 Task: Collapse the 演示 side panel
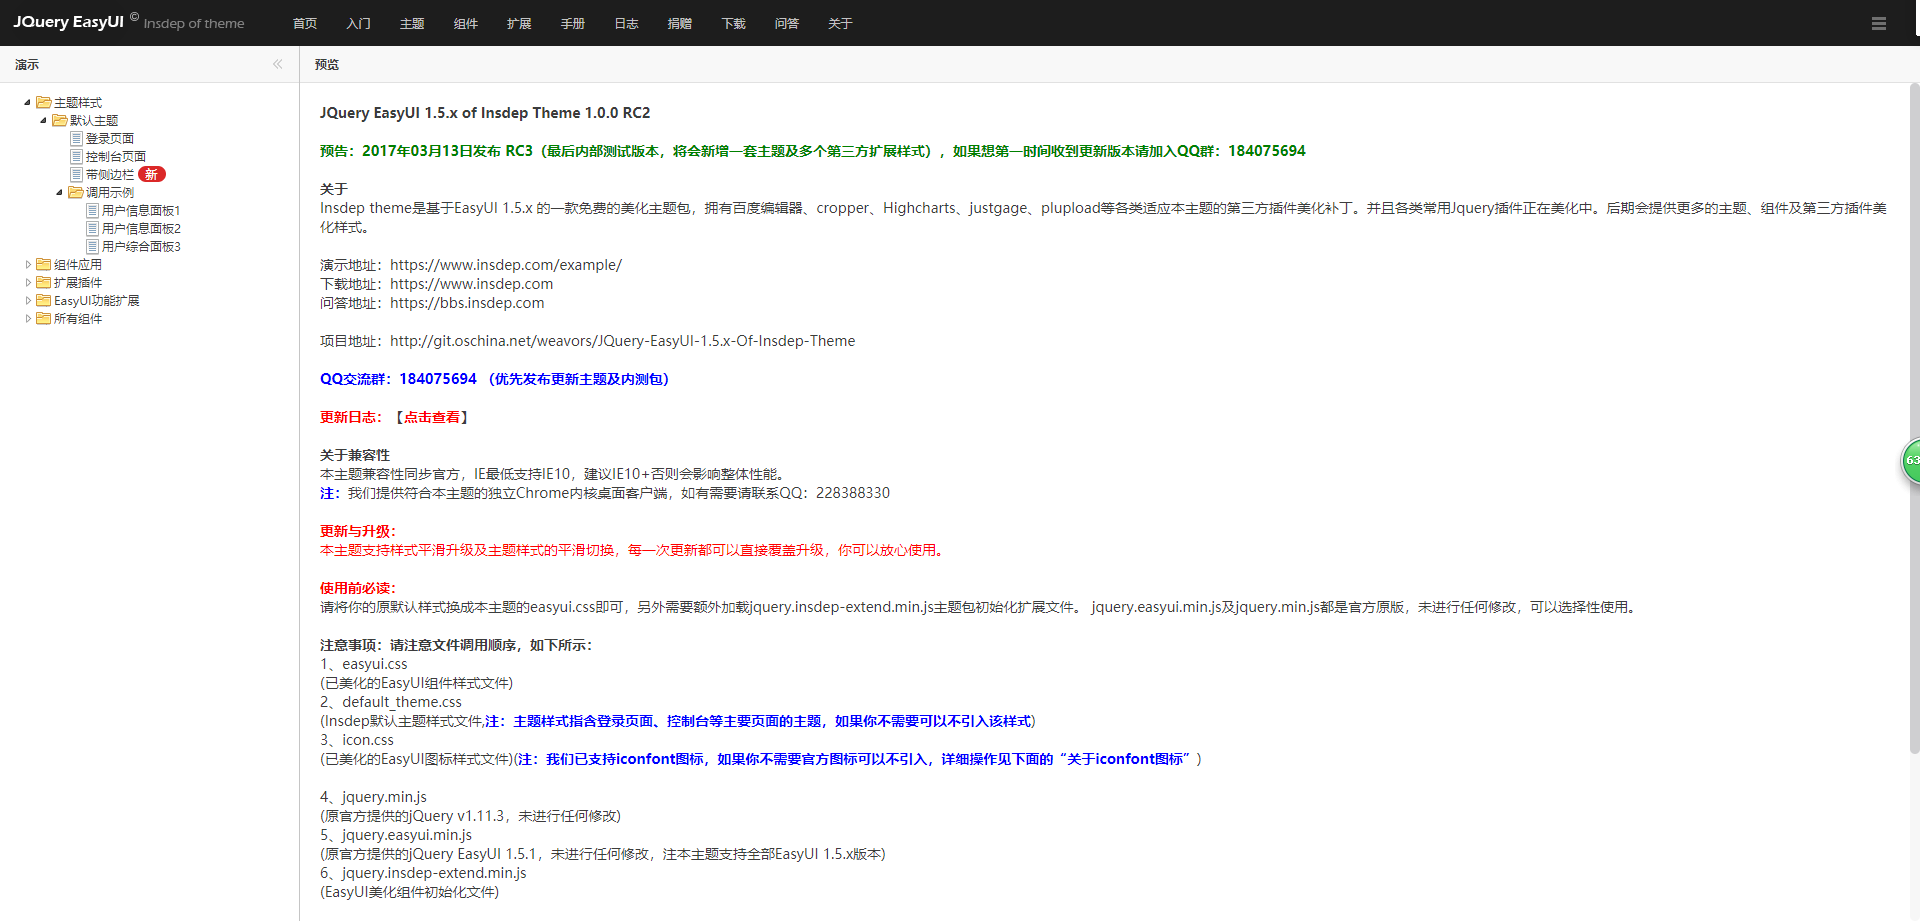pyautogui.click(x=277, y=64)
